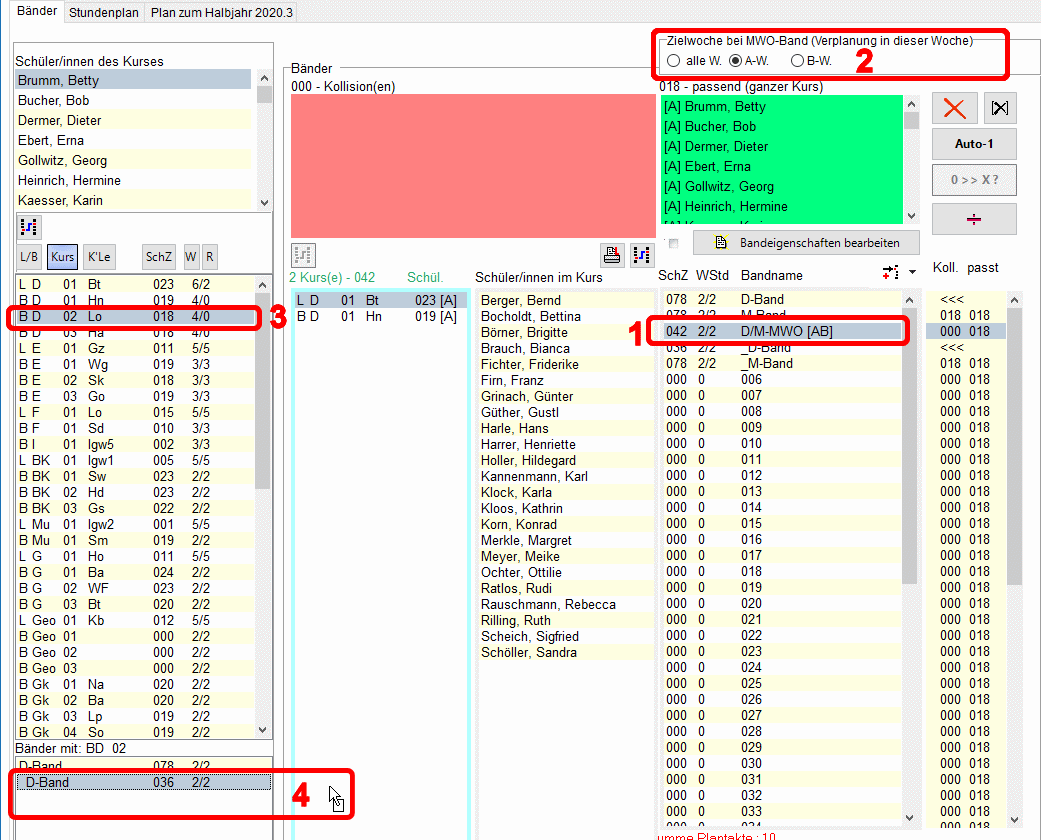Click the timetable icon below the student list
The image size is (1041, 840).
29,226
